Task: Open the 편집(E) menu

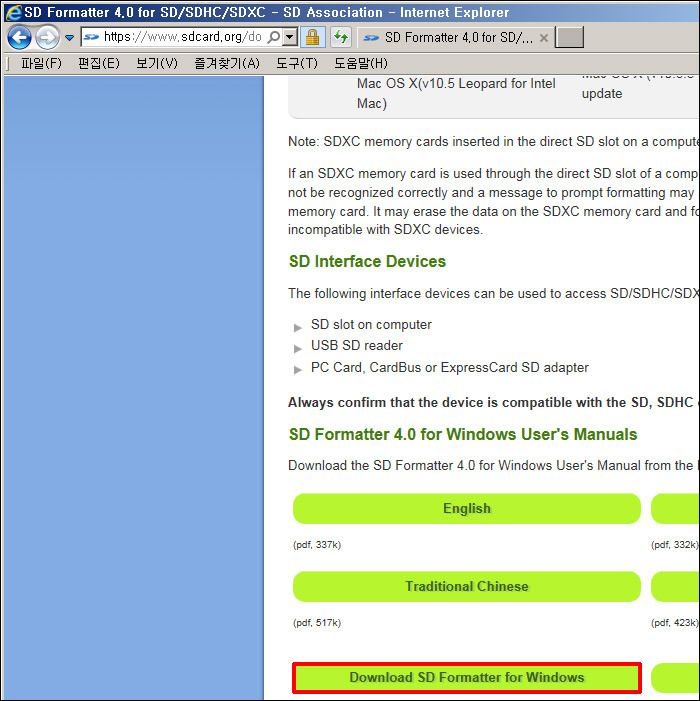Action: [x=99, y=63]
